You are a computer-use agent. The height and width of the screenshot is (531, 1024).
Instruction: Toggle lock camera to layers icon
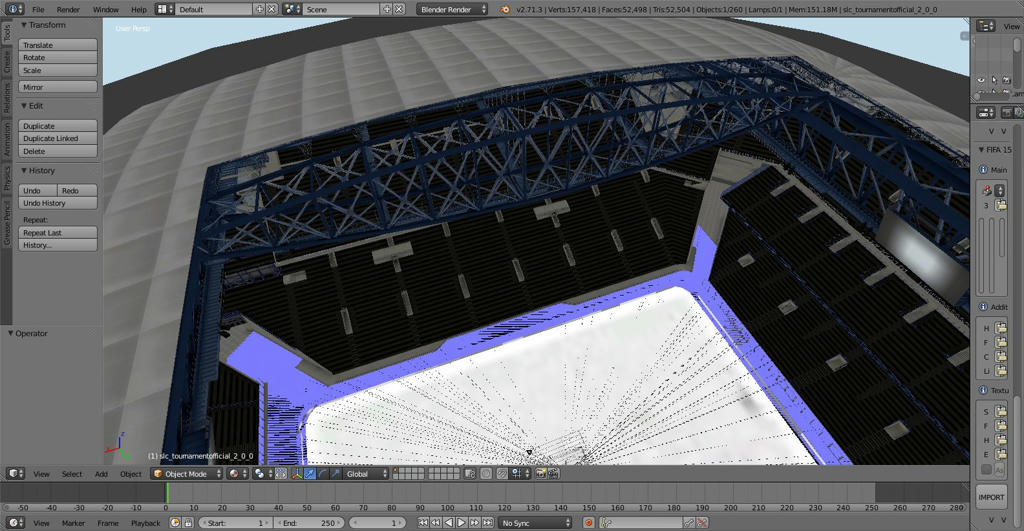tap(469, 474)
